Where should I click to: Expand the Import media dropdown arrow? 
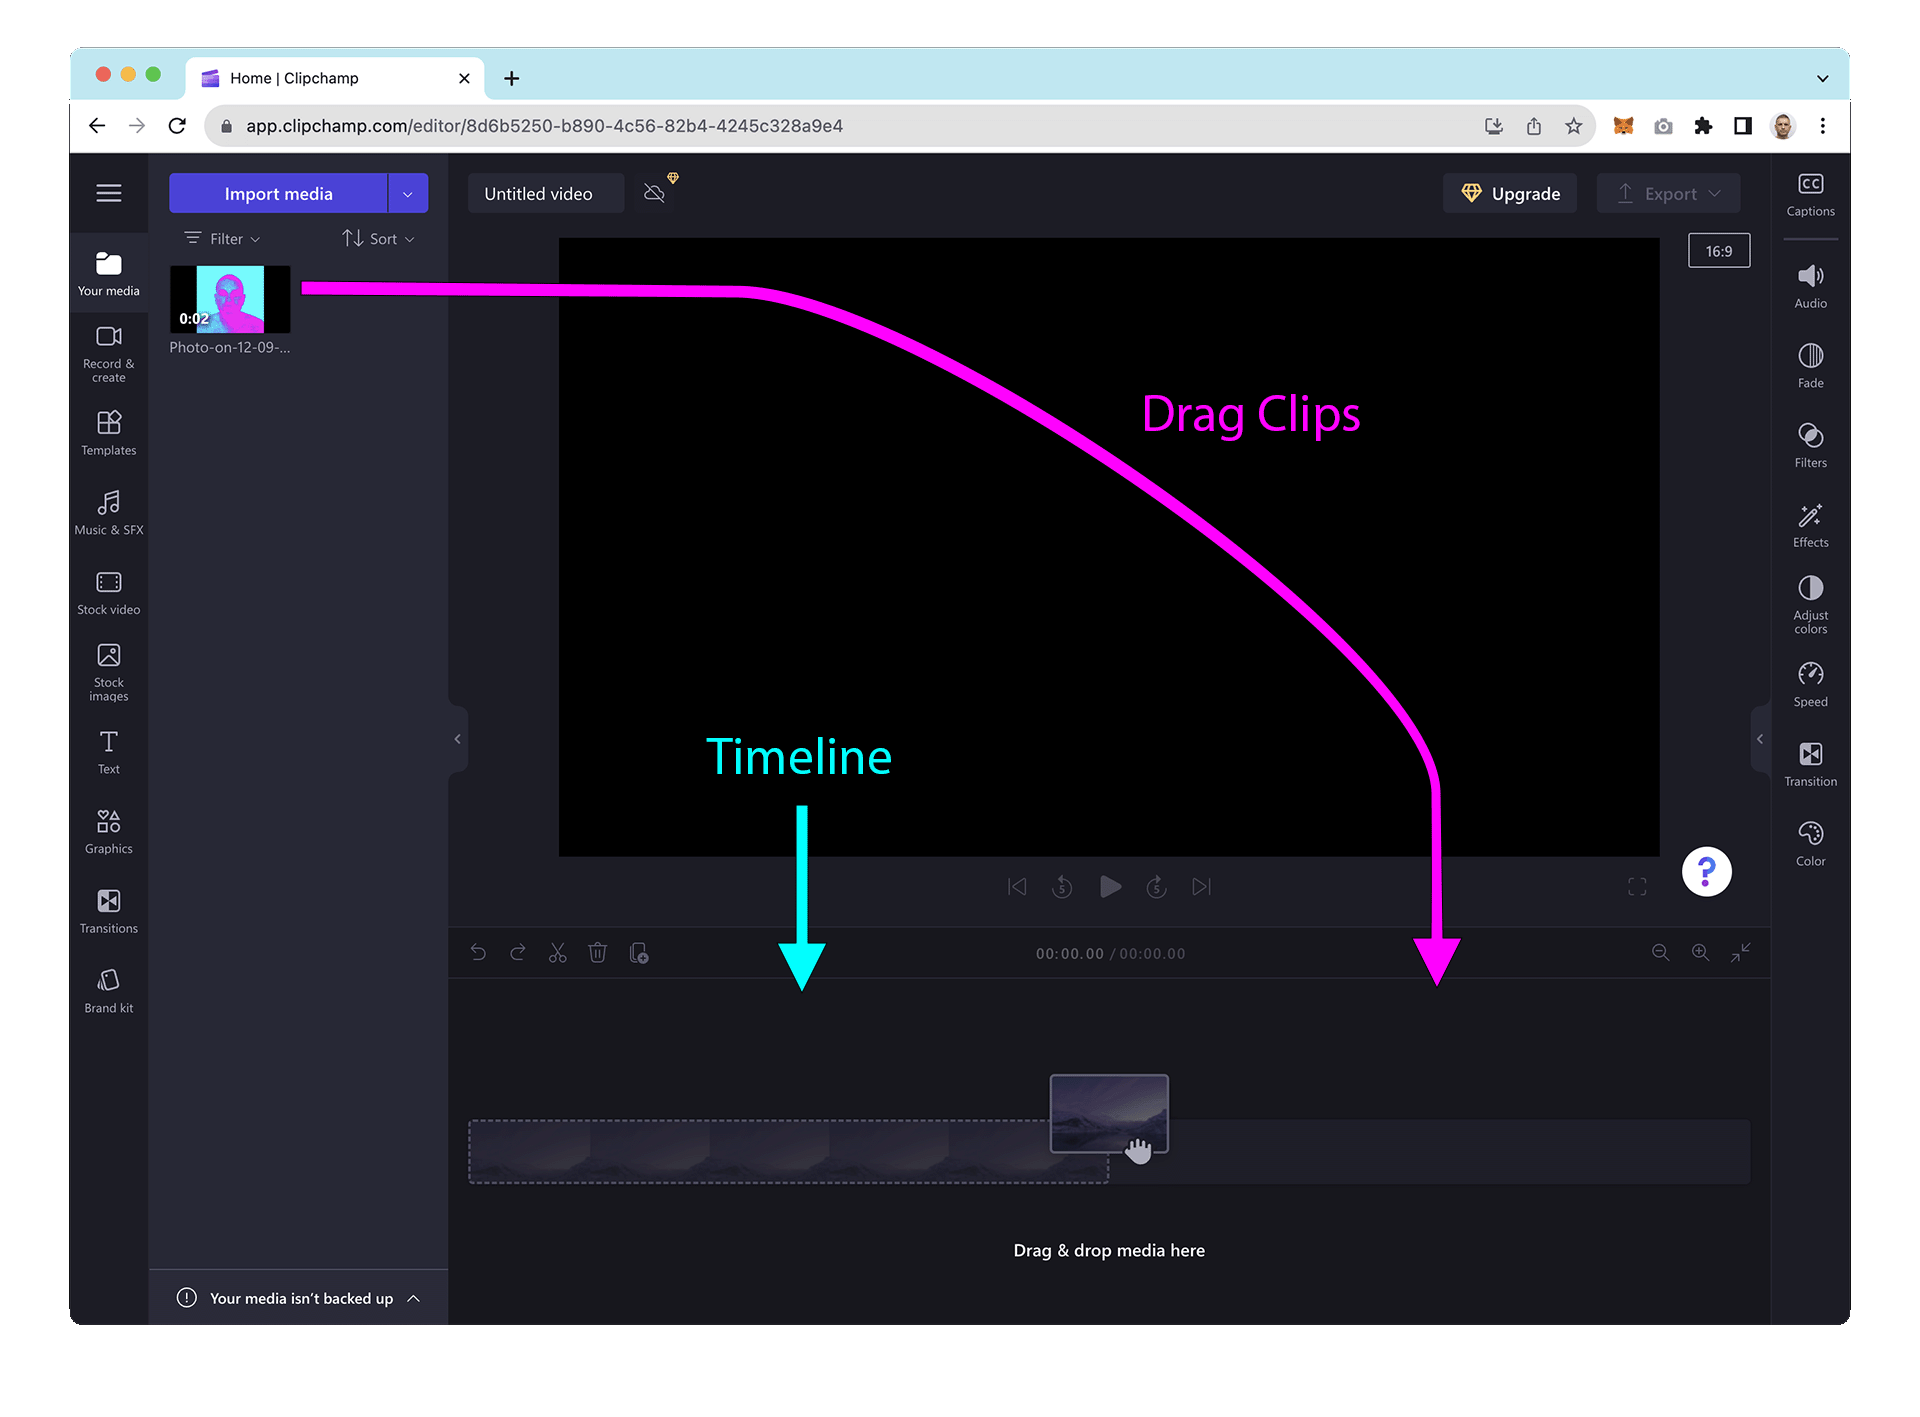(x=408, y=194)
